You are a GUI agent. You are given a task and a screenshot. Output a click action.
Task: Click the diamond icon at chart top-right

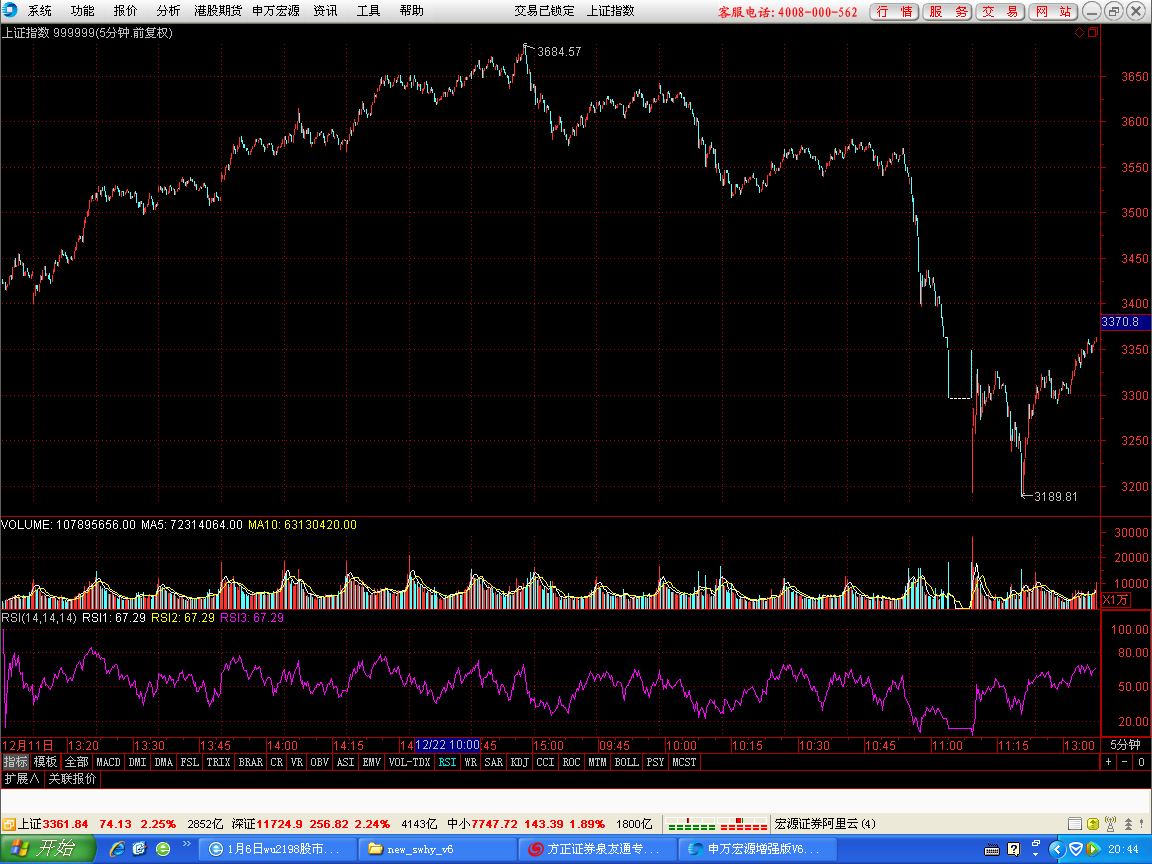click(1079, 32)
